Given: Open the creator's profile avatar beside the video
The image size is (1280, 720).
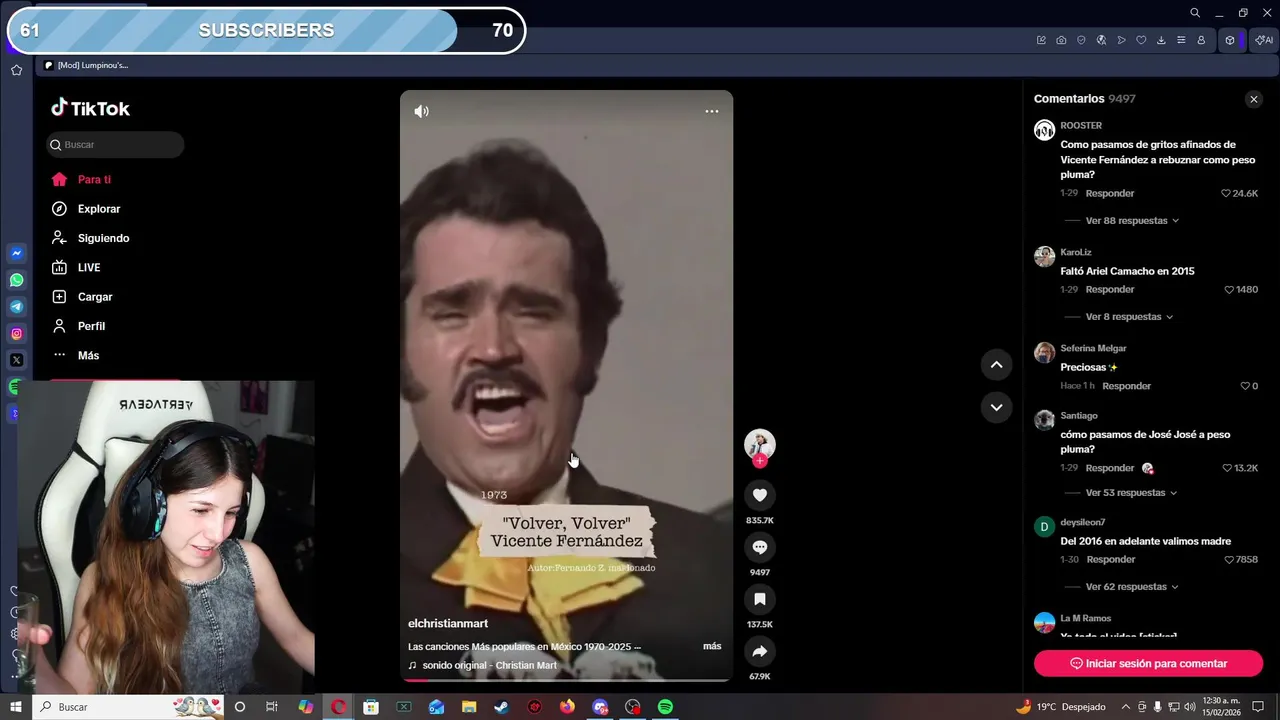Looking at the screenshot, I should coord(760,444).
